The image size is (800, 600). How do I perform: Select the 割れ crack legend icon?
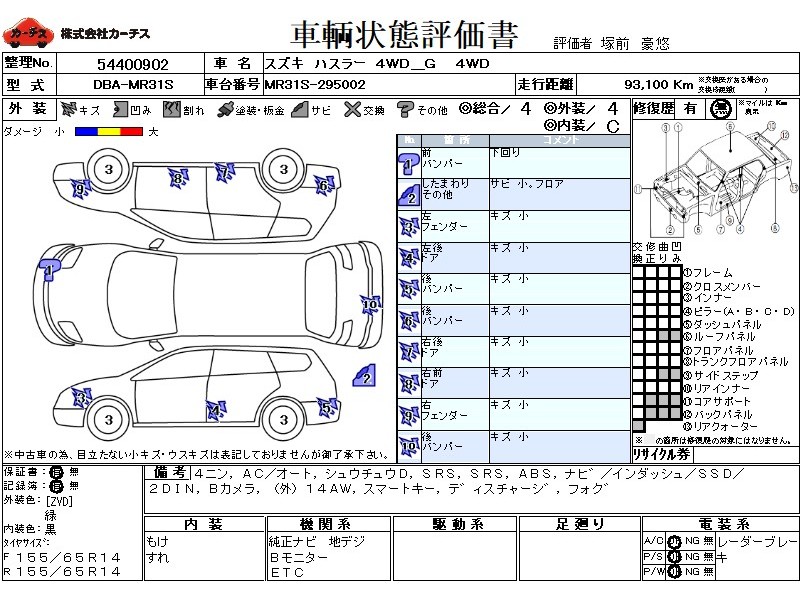pyautogui.click(x=172, y=109)
